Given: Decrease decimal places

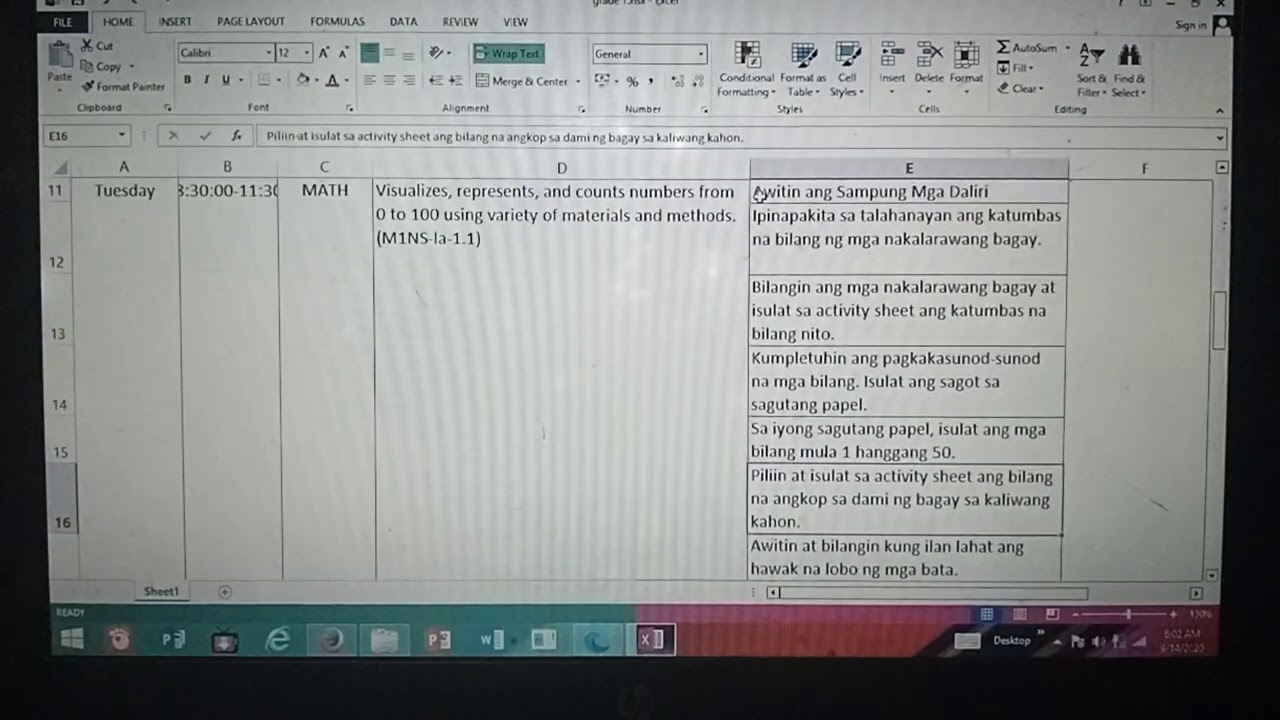Looking at the screenshot, I should pyautogui.click(x=696, y=82).
